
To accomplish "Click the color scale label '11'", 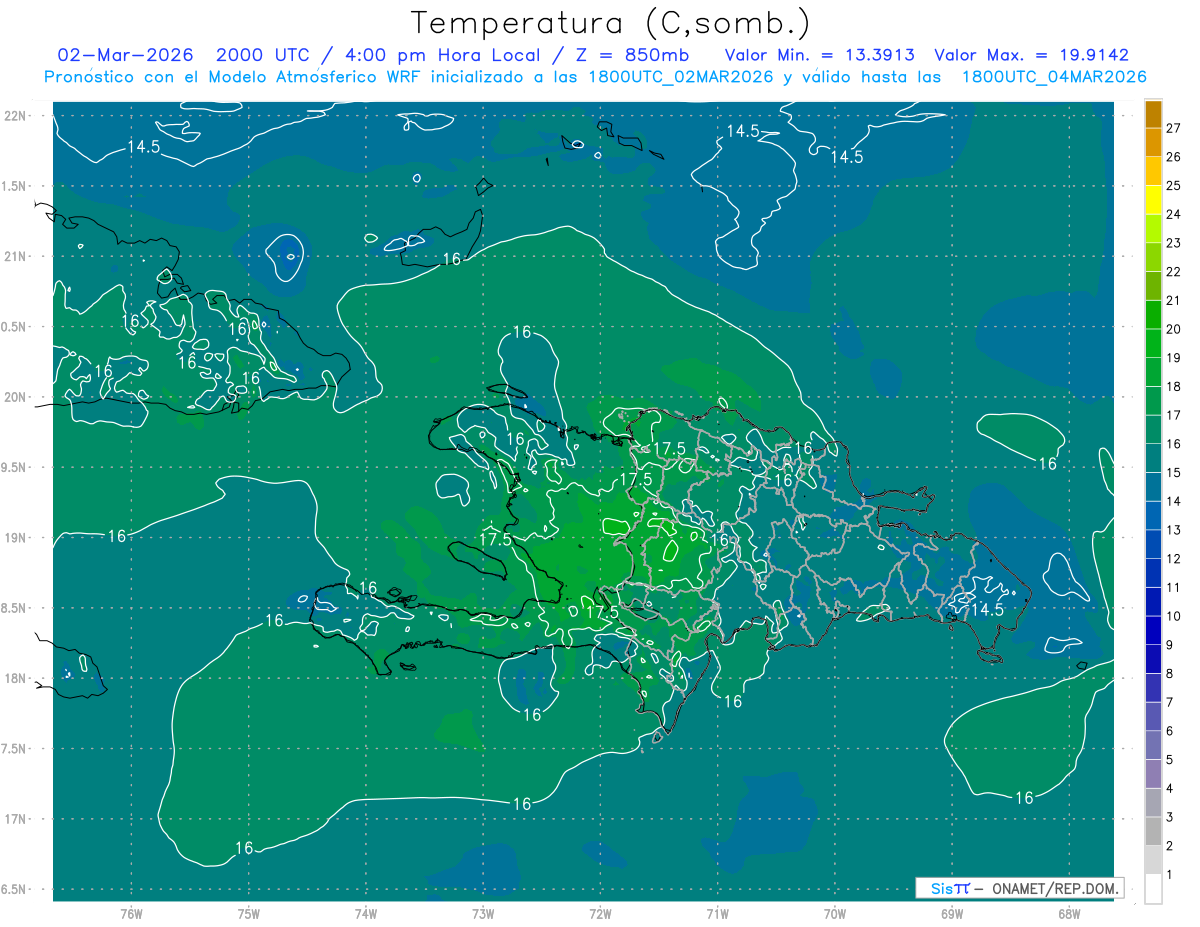I will (x=1174, y=587).
